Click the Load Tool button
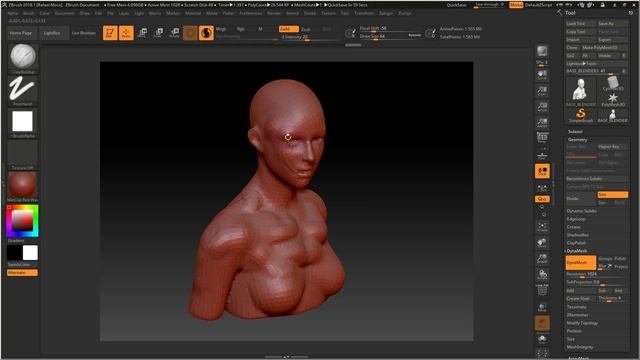 pyautogui.click(x=580, y=24)
